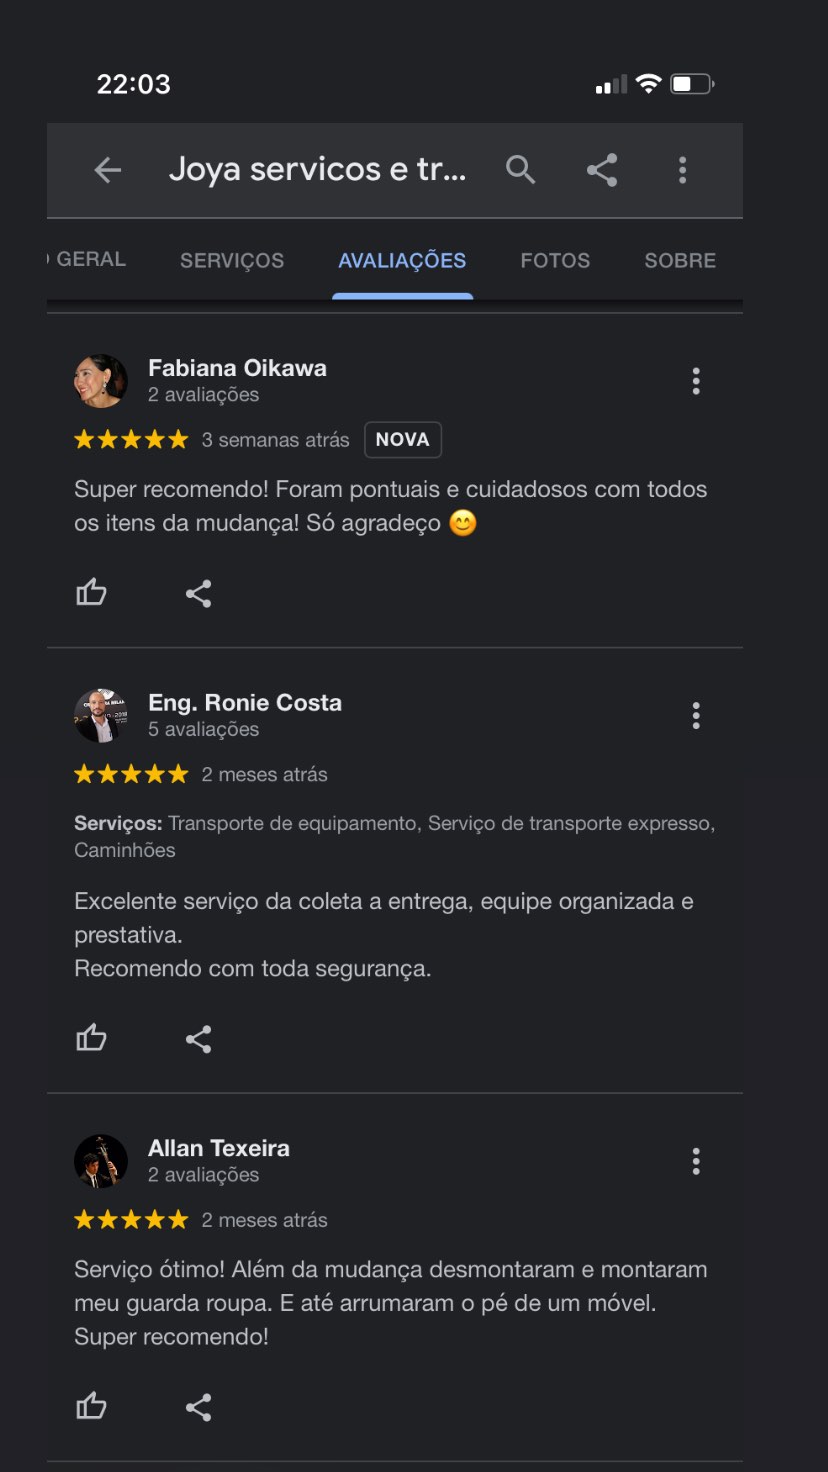Give thumbs up to Allan Texeira's review
Viewport: 828px width, 1472px height.
[x=92, y=1407]
